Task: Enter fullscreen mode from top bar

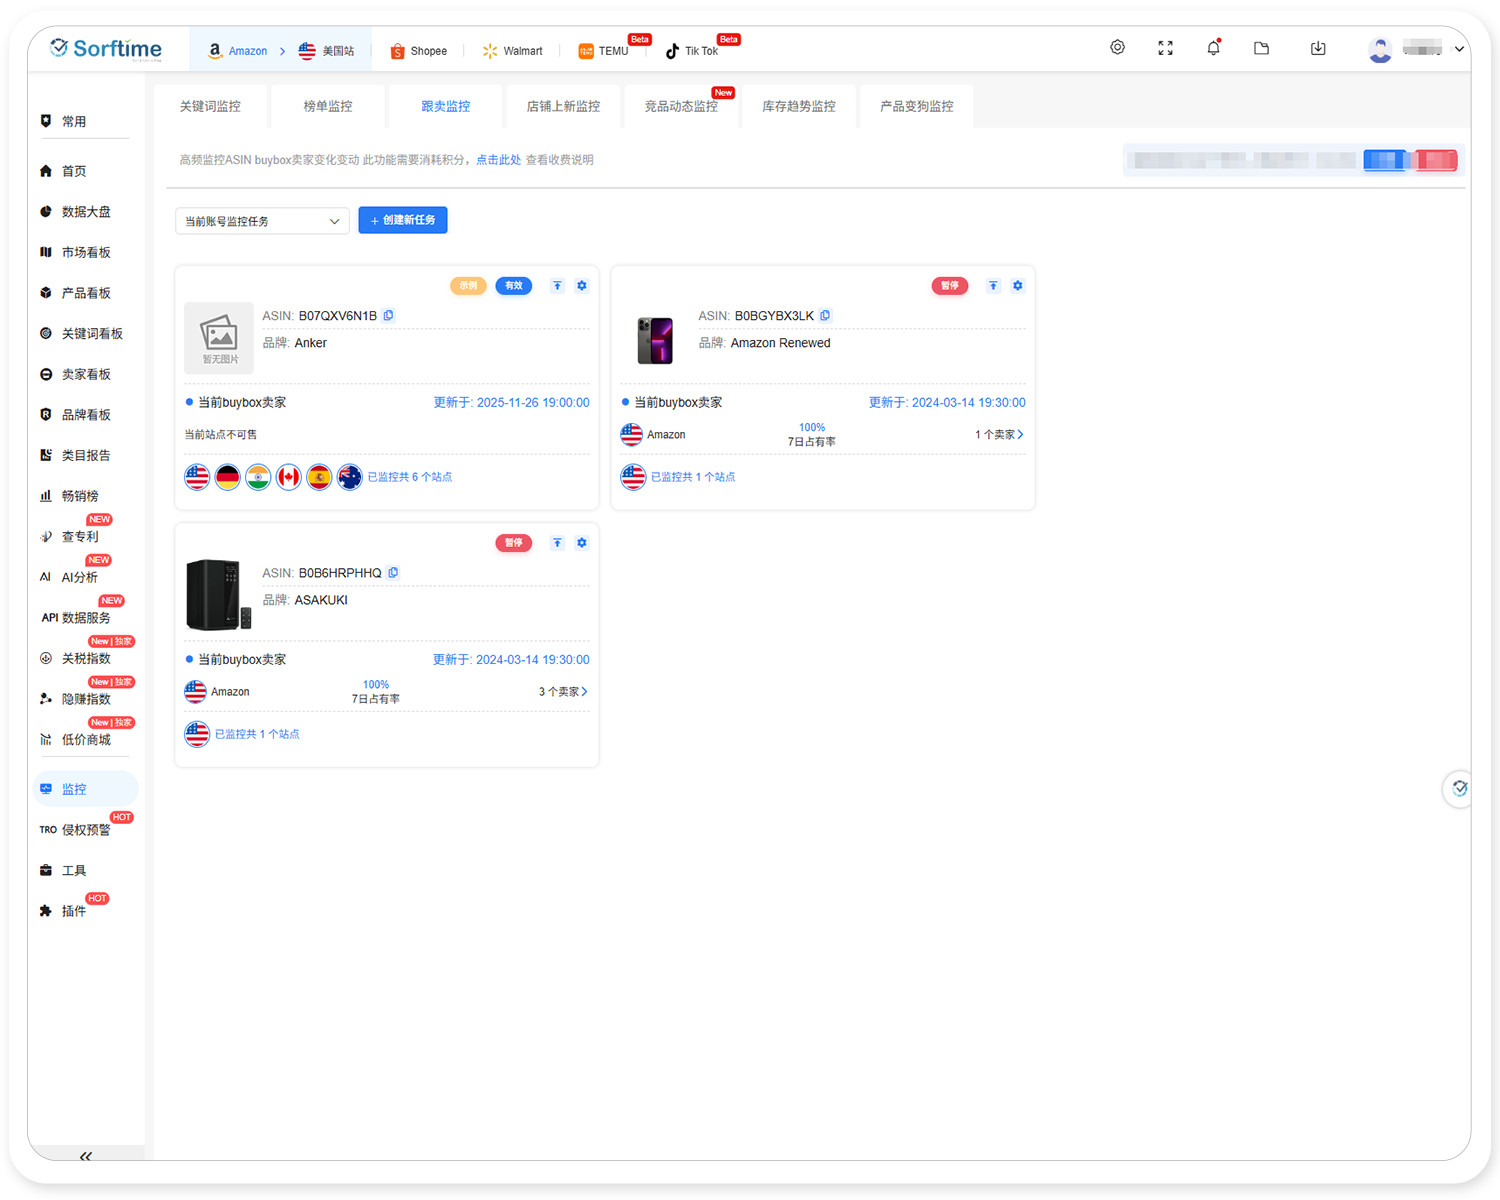Action: click(1165, 48)
